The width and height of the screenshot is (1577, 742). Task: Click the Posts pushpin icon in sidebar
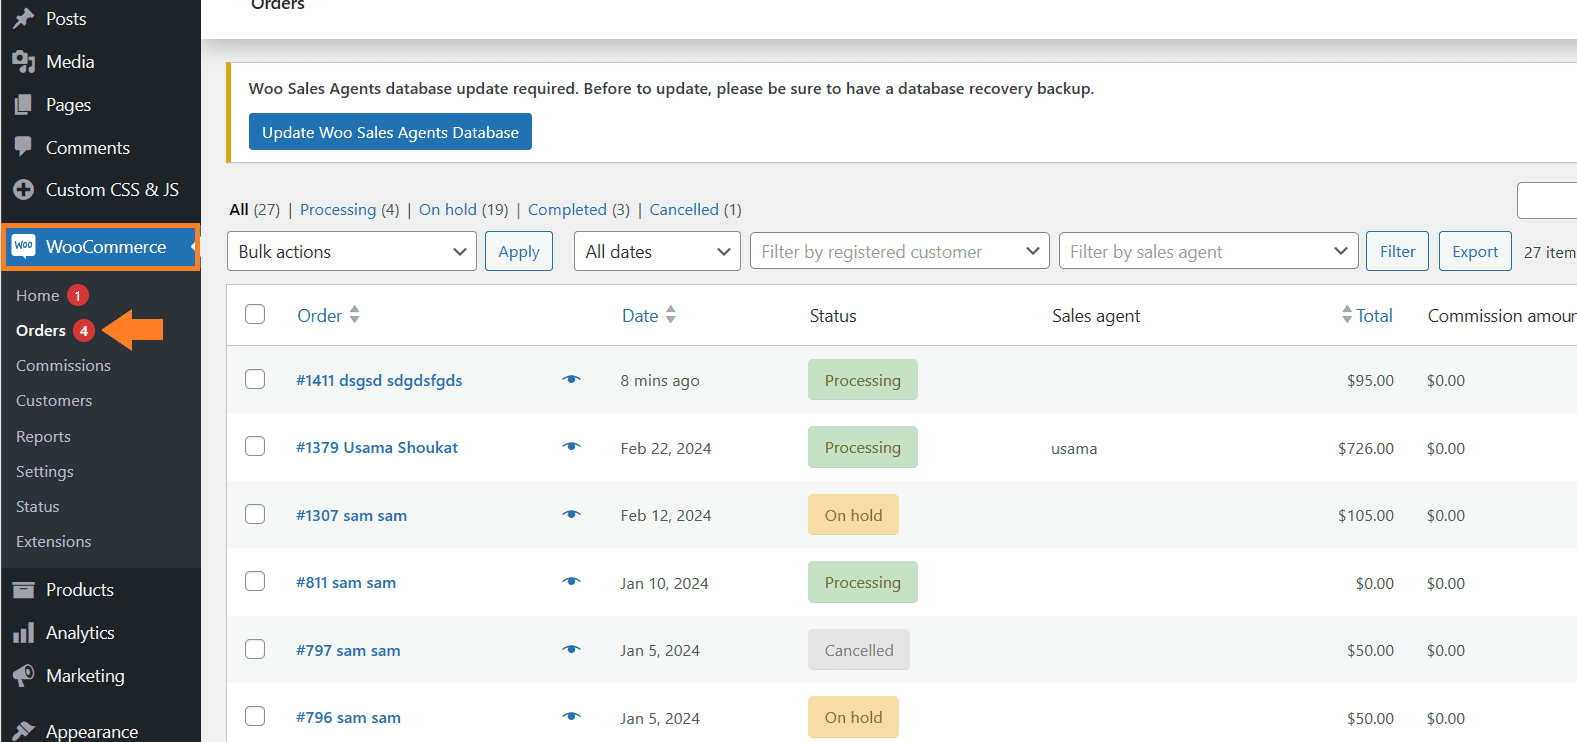tap(24, 19)
